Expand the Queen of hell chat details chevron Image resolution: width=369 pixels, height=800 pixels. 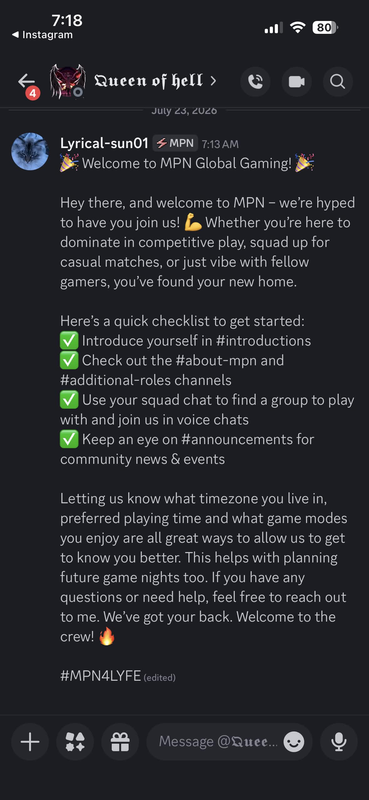coord(213,81)
